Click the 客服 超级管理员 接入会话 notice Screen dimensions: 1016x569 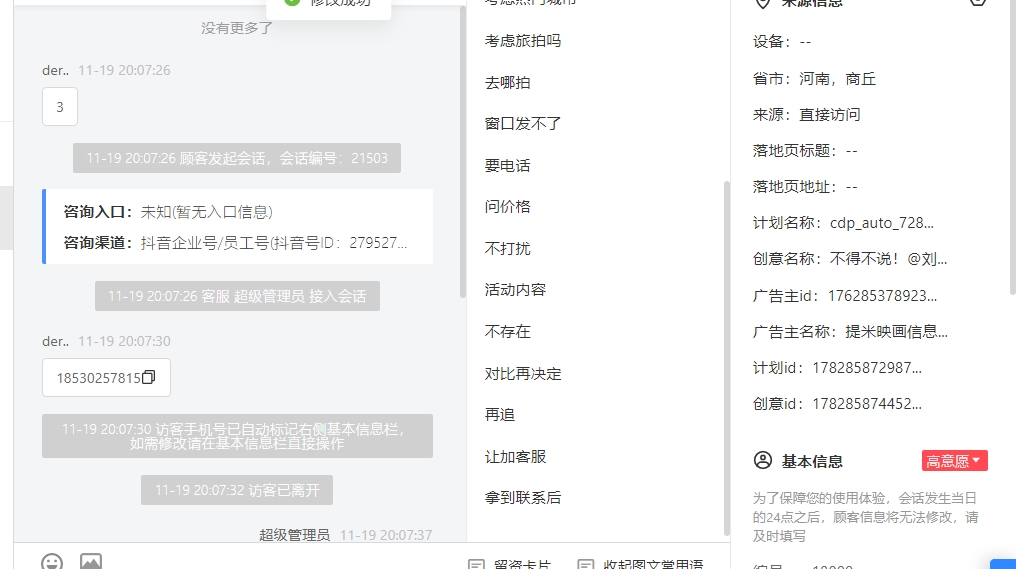[237, 296]
